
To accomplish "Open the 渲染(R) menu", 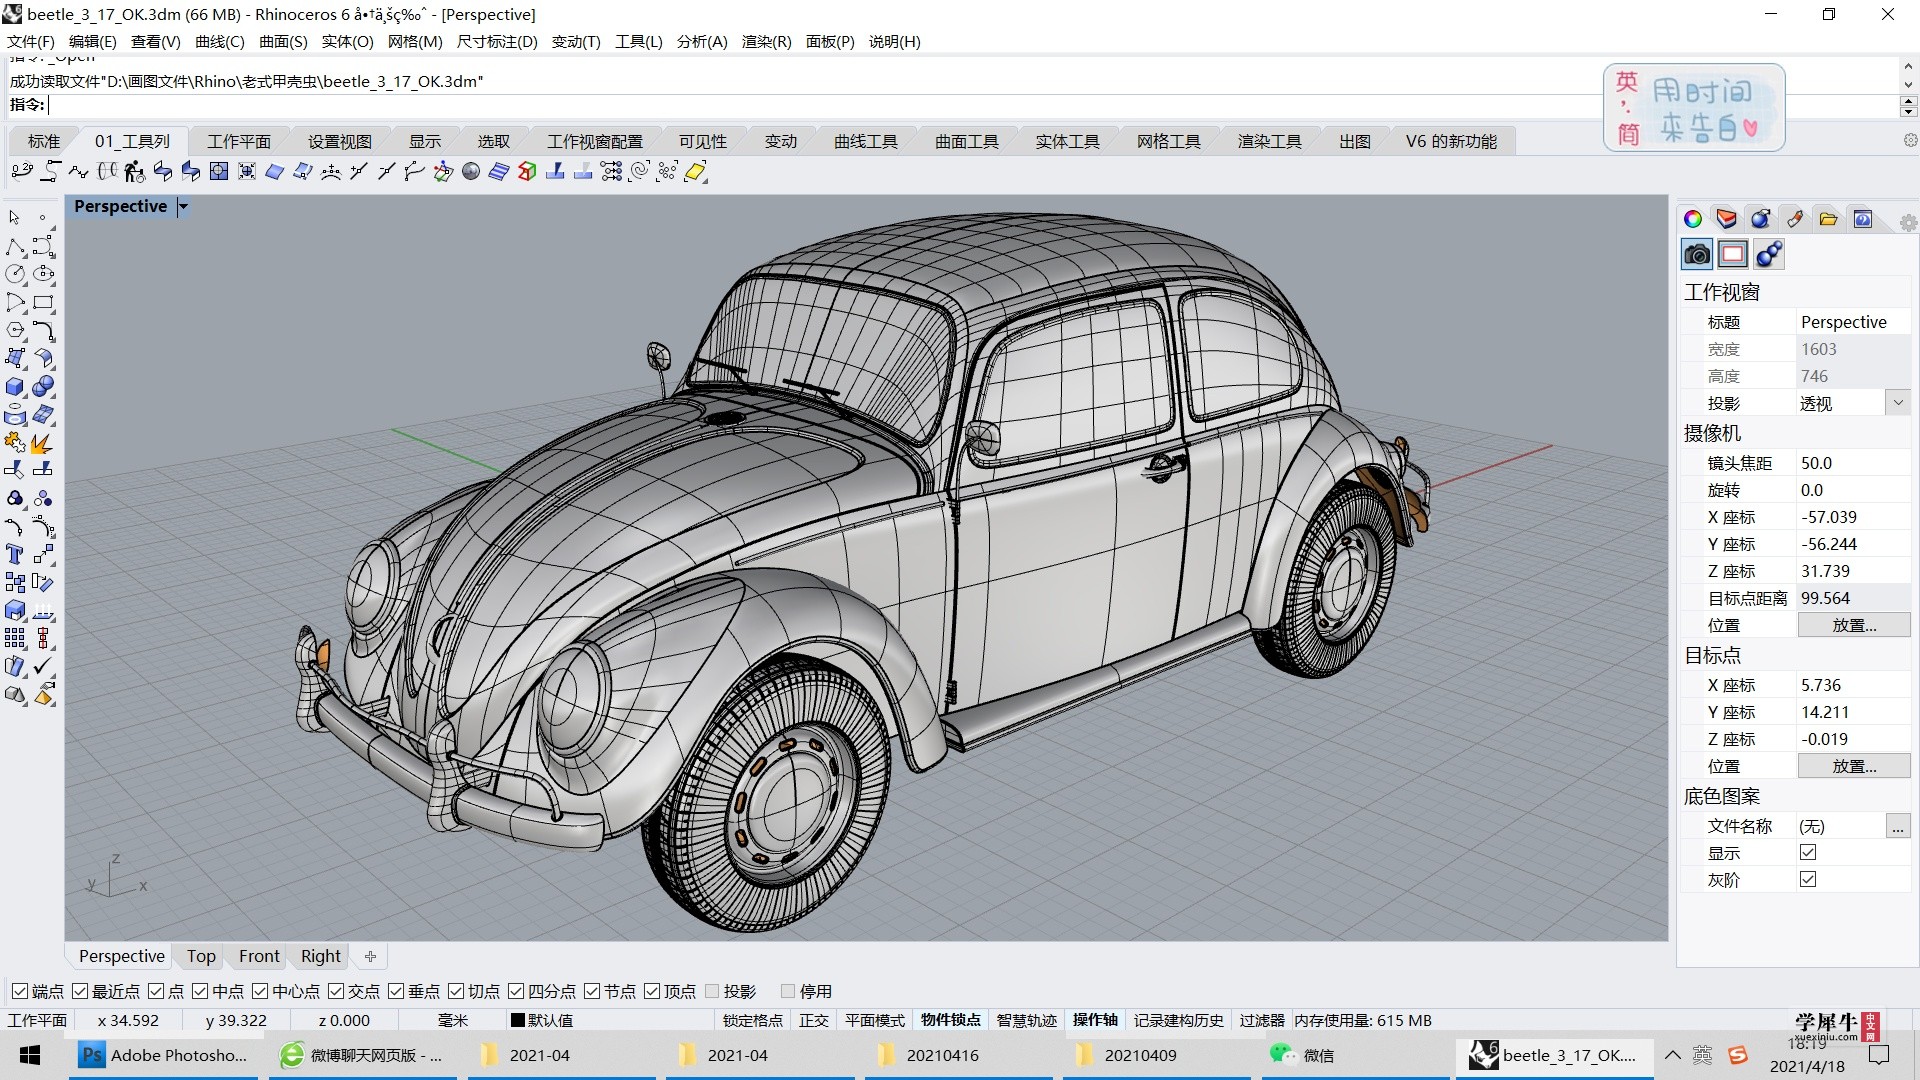I will [x=766, y=41].
